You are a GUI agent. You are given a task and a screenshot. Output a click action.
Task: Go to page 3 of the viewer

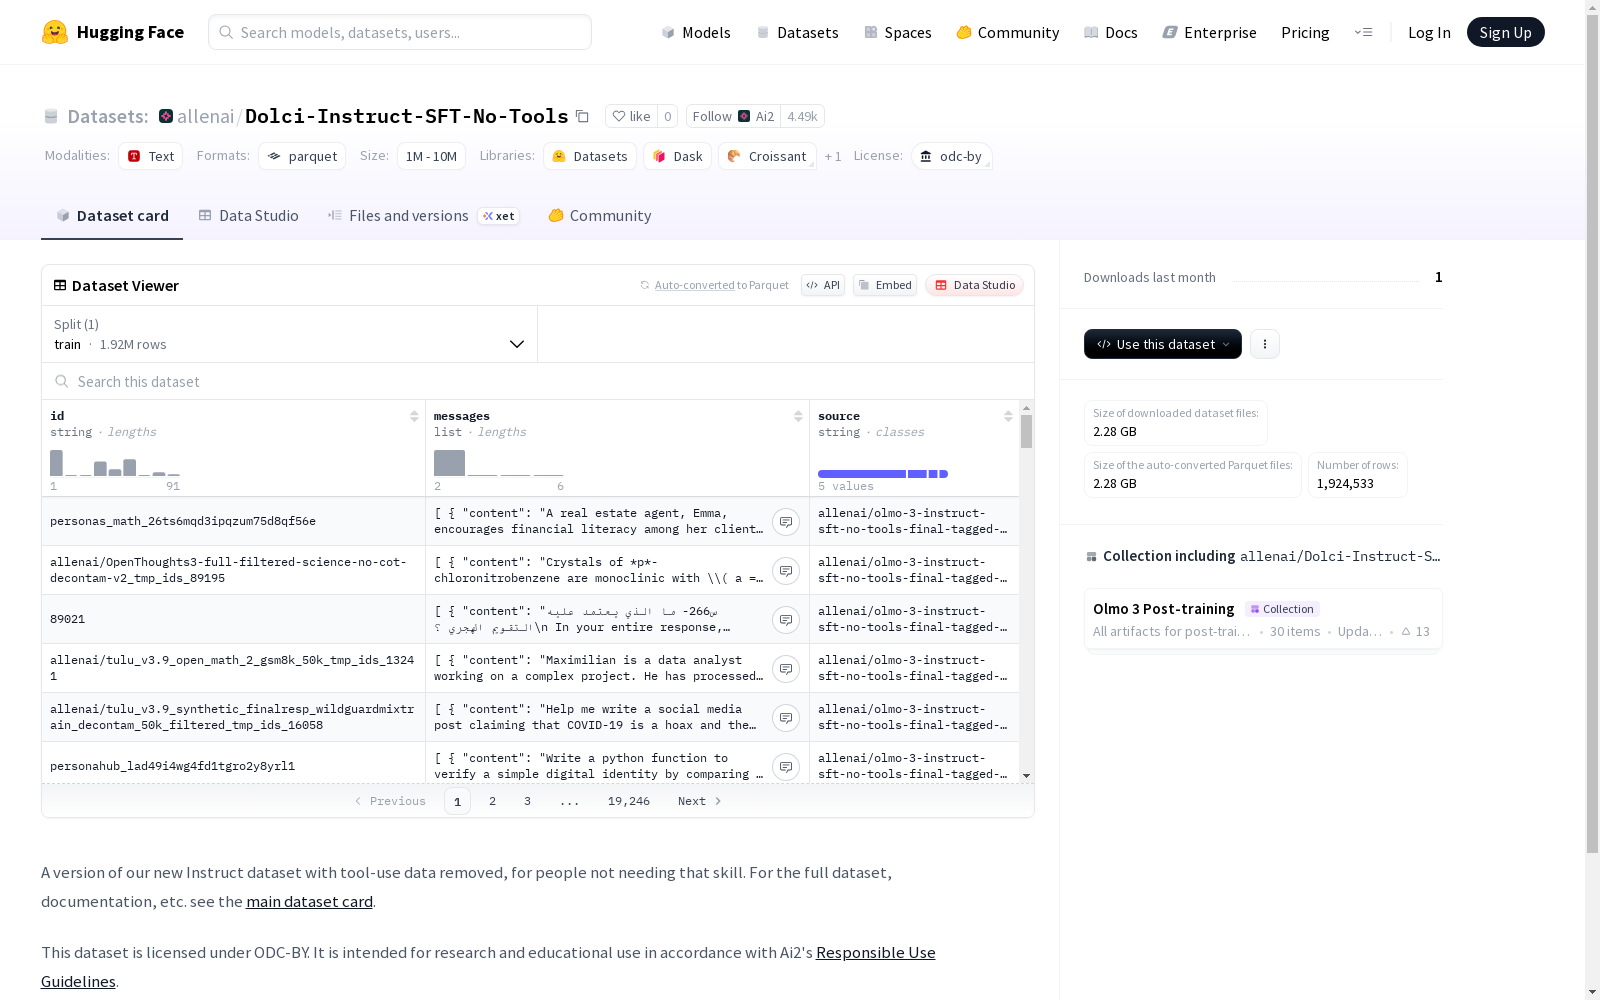point(527,801)
